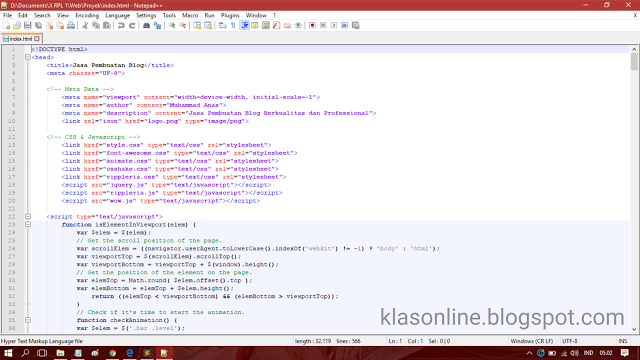Click the vertical scrollbar thumb
Screen dimensions: 640x360
[634, 62]
